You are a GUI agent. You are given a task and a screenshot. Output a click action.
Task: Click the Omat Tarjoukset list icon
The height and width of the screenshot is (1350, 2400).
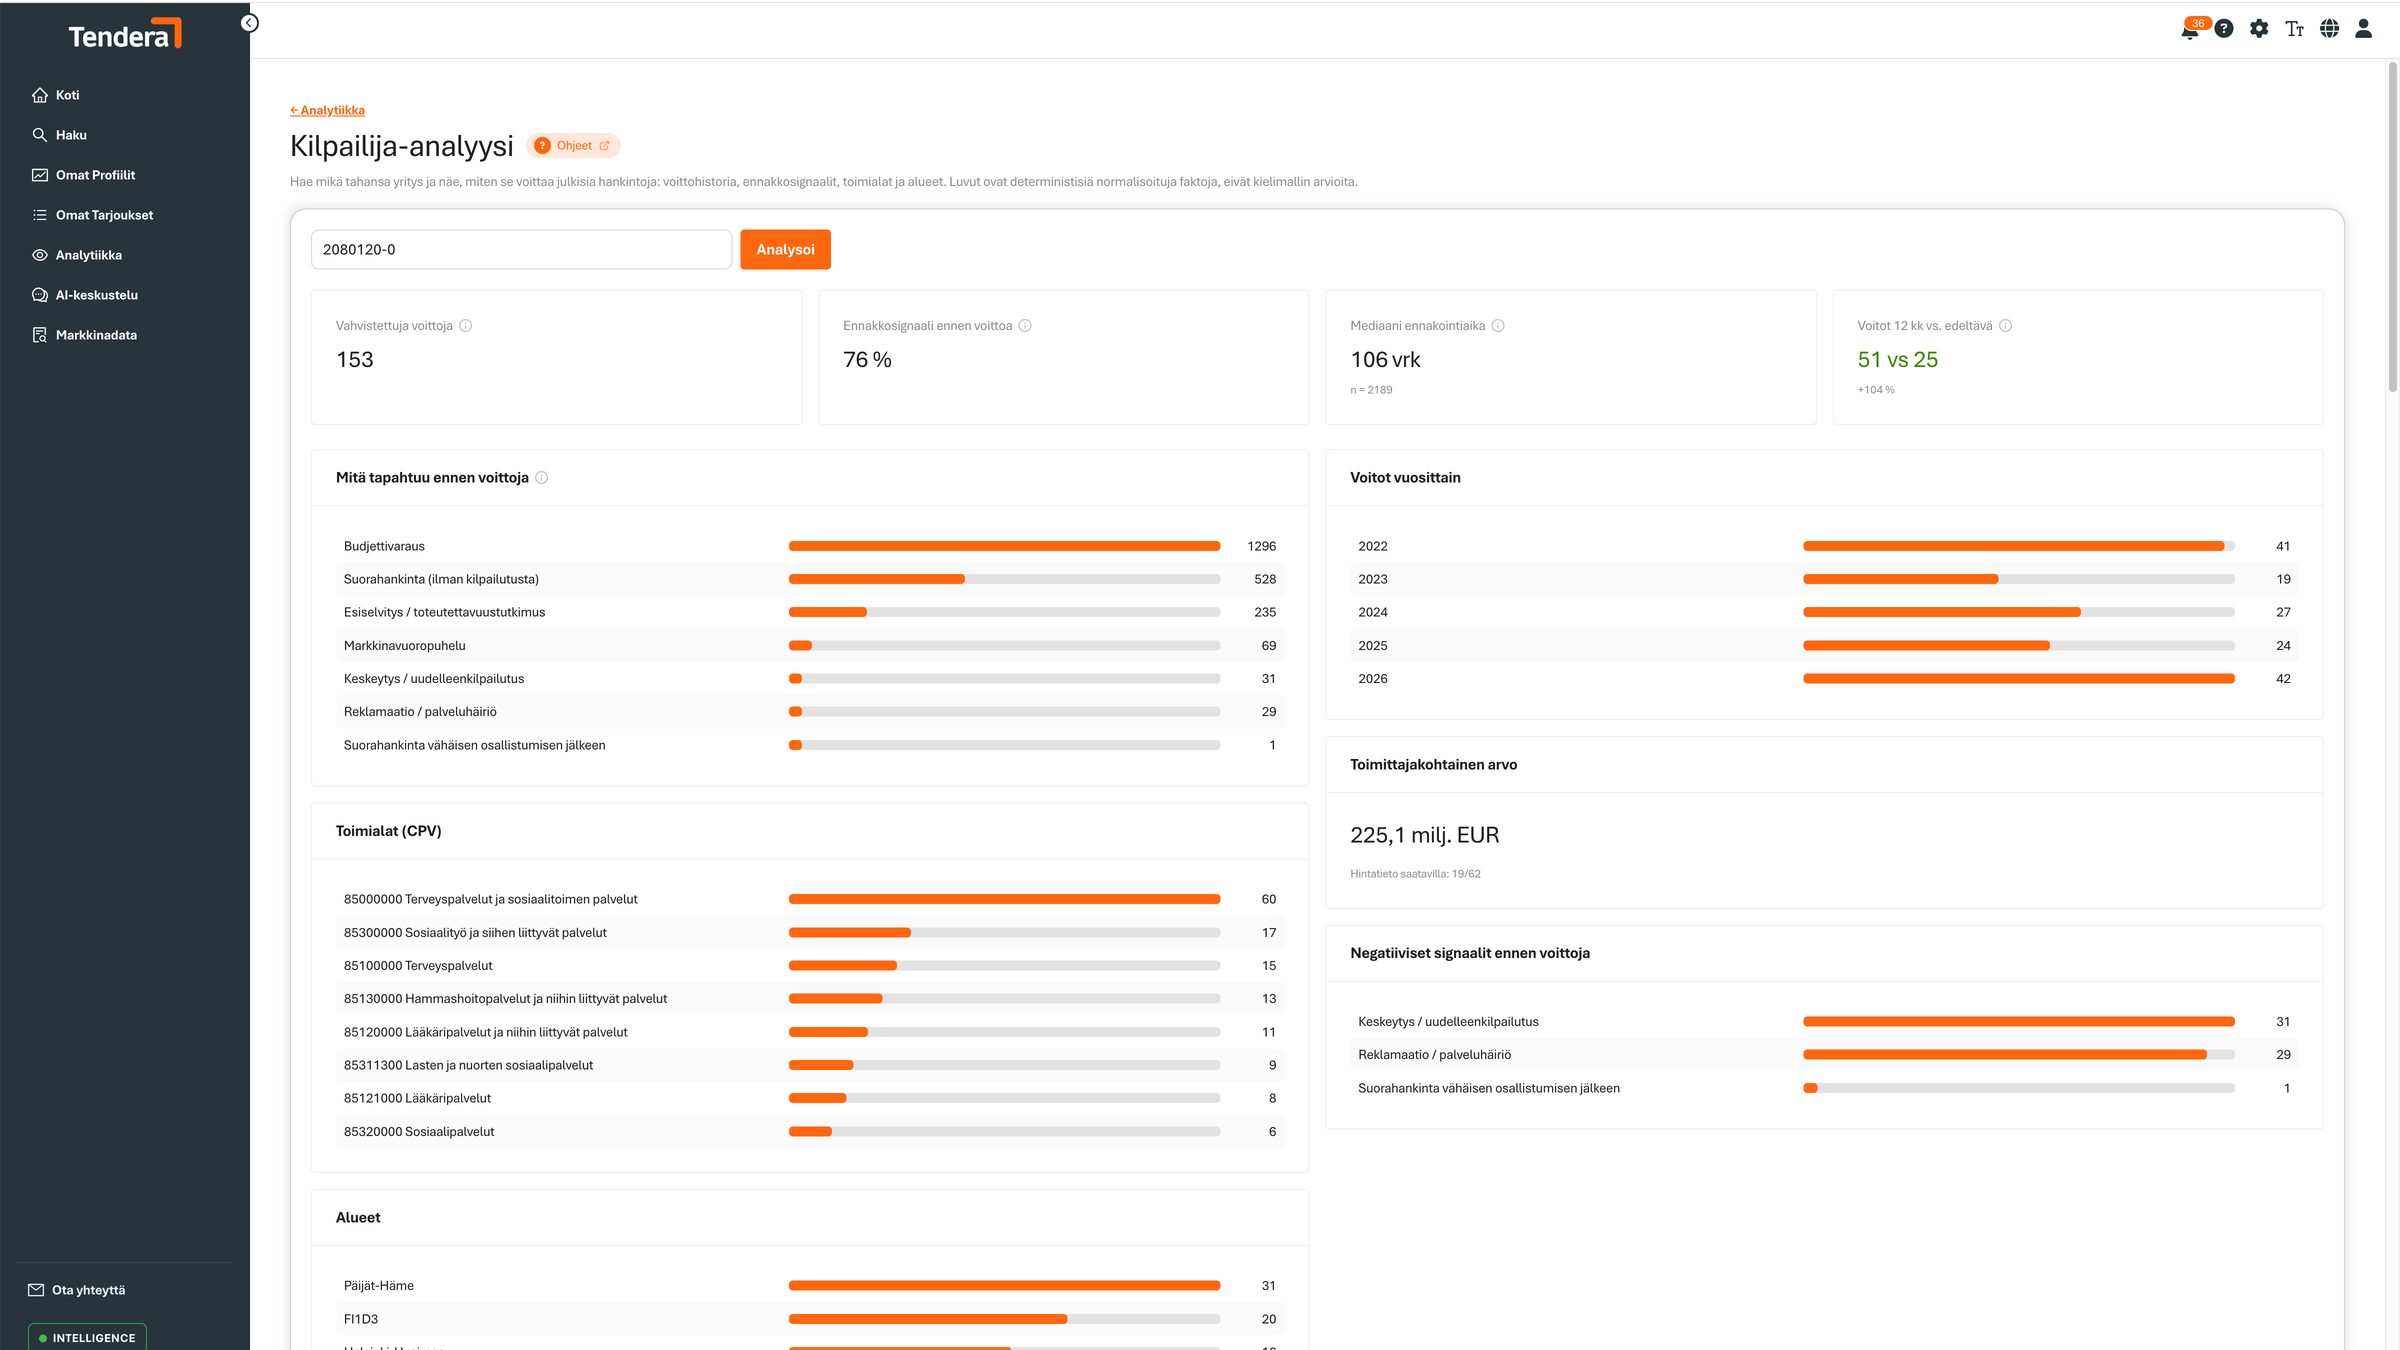point(40,215)
